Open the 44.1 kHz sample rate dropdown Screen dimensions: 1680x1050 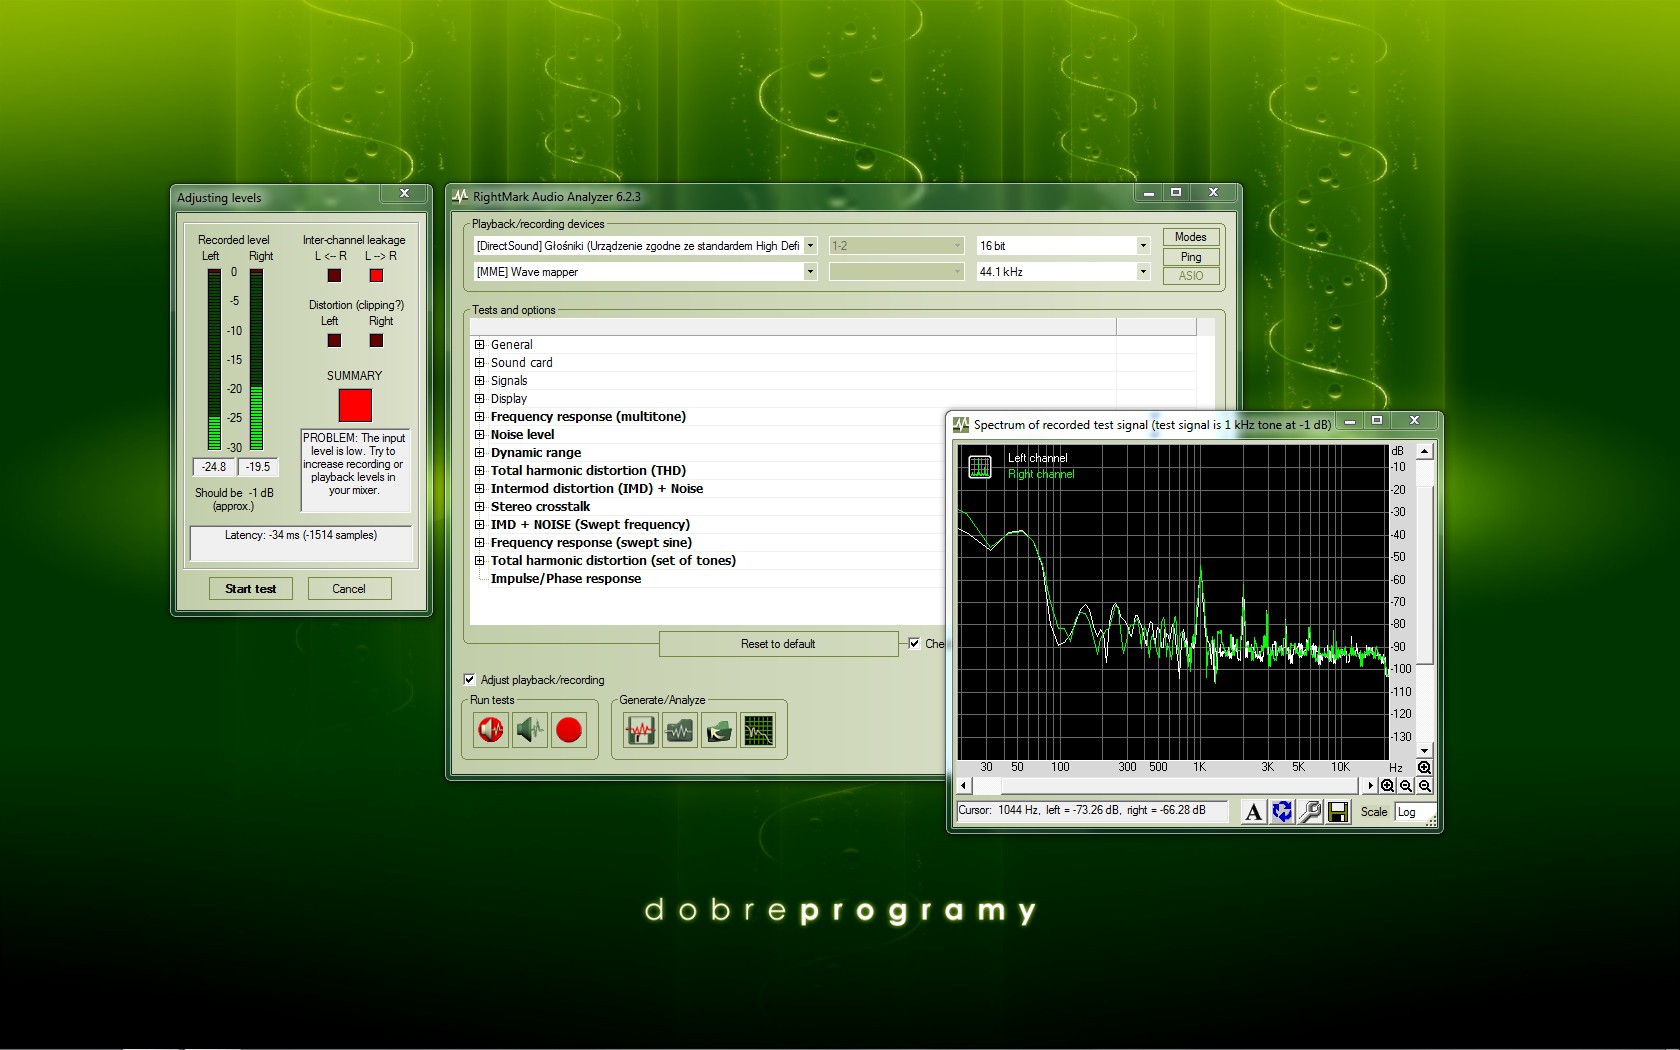(1143, 272)
